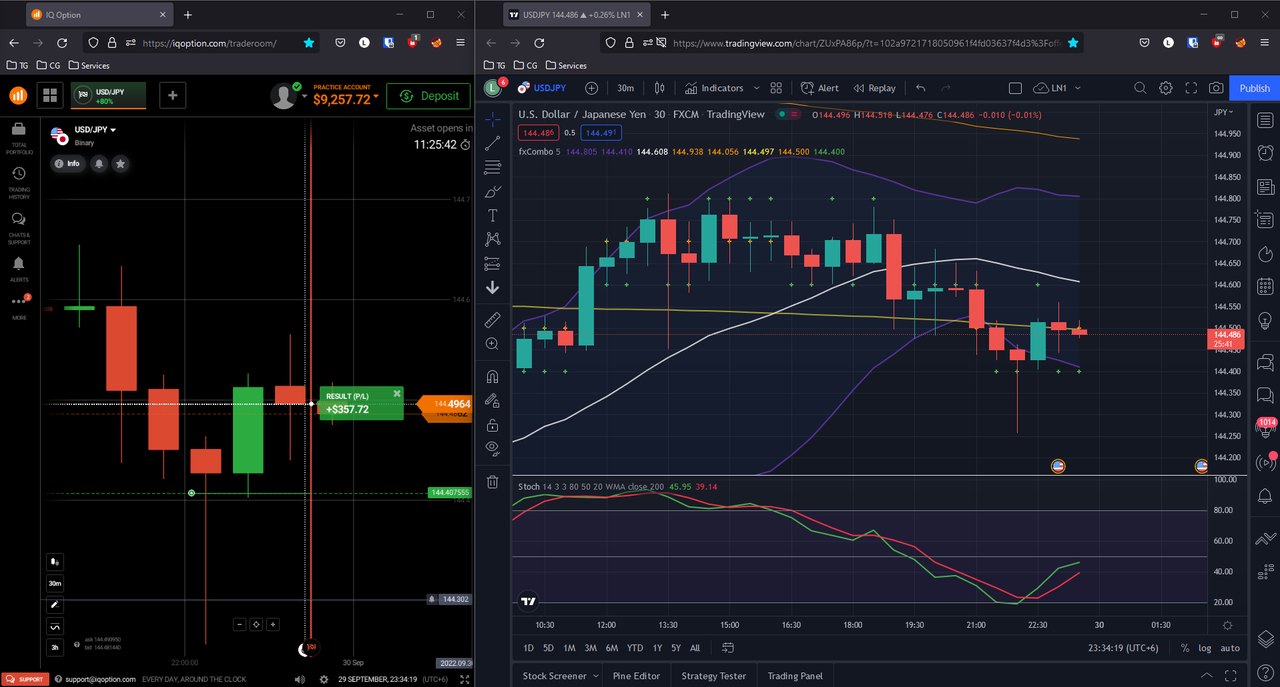Add a new asset tab with plus
The height and width of the screenshot is (687, 1280).
(172, 96)
